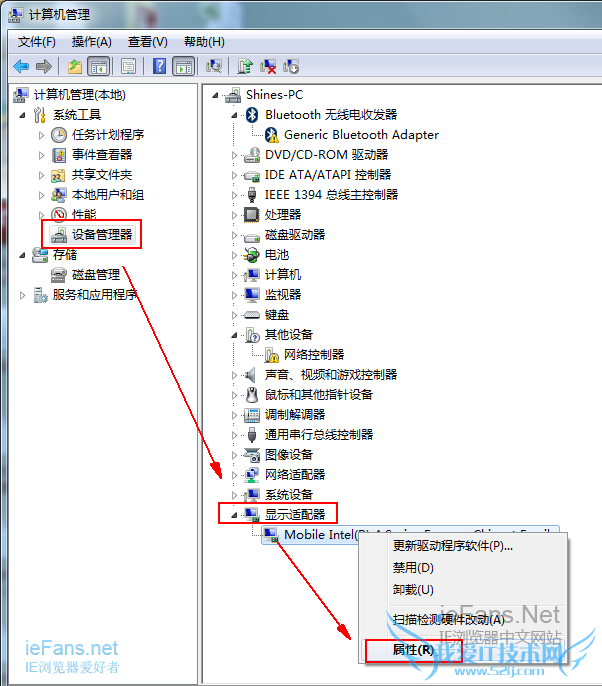Select 计算机管理(本地) root item

pyautogui.click(x=80, y=95)
